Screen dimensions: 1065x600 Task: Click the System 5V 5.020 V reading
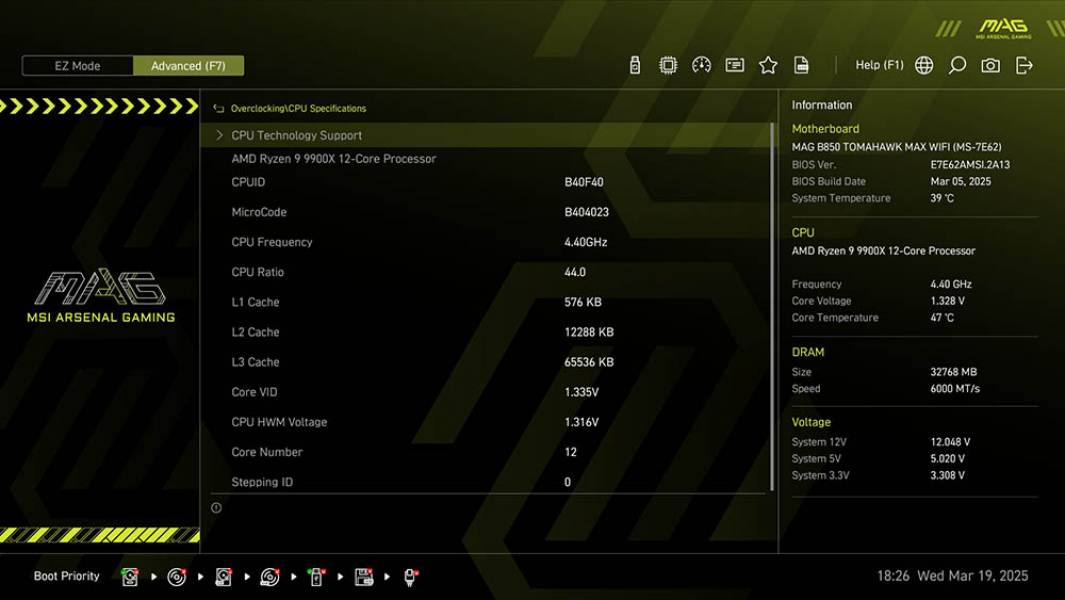(947, 459)
